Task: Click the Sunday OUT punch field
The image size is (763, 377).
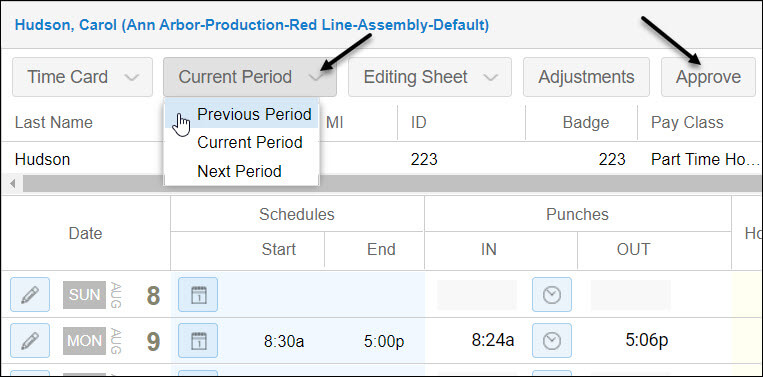Action: click(631, 295)
